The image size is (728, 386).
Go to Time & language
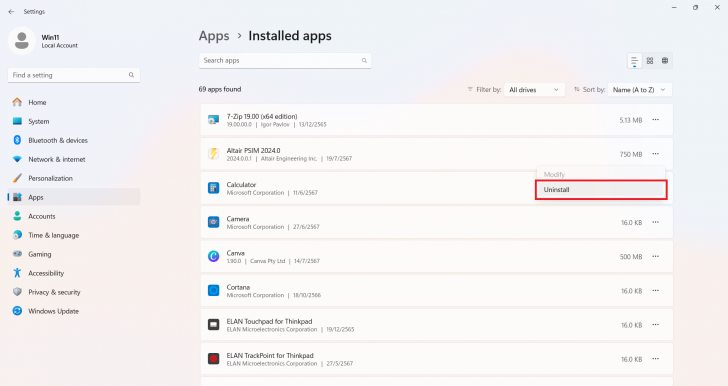coord(74,235)
